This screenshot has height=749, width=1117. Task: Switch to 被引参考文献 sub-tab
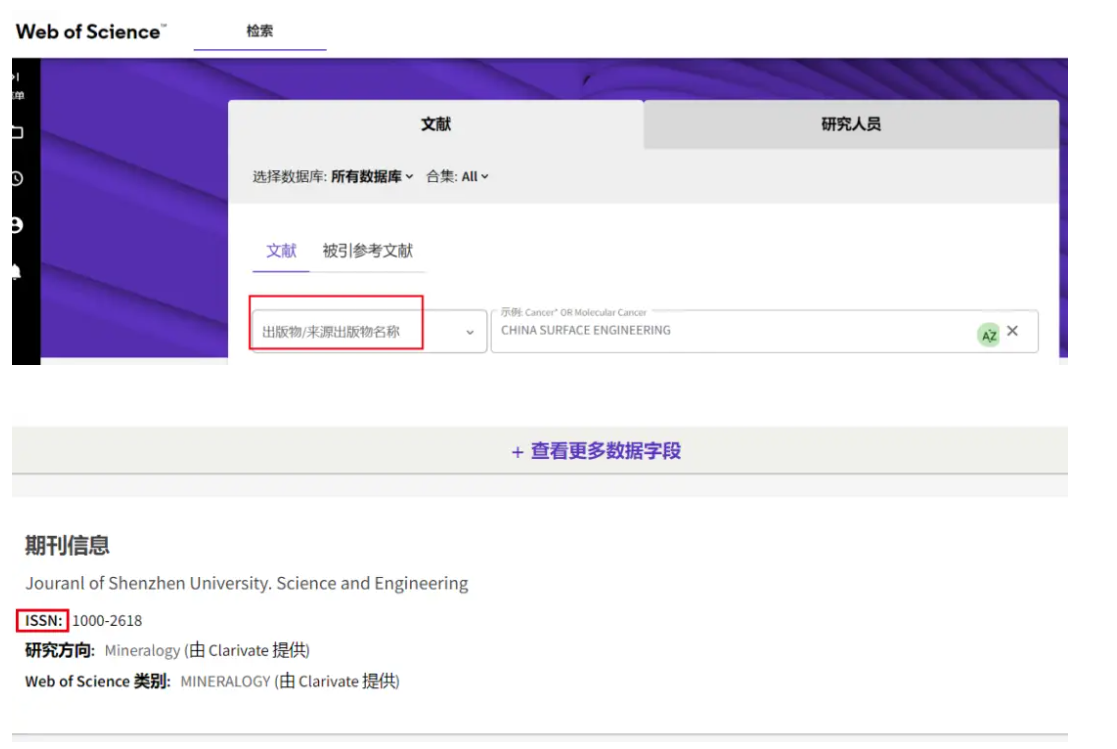(367, 251)
